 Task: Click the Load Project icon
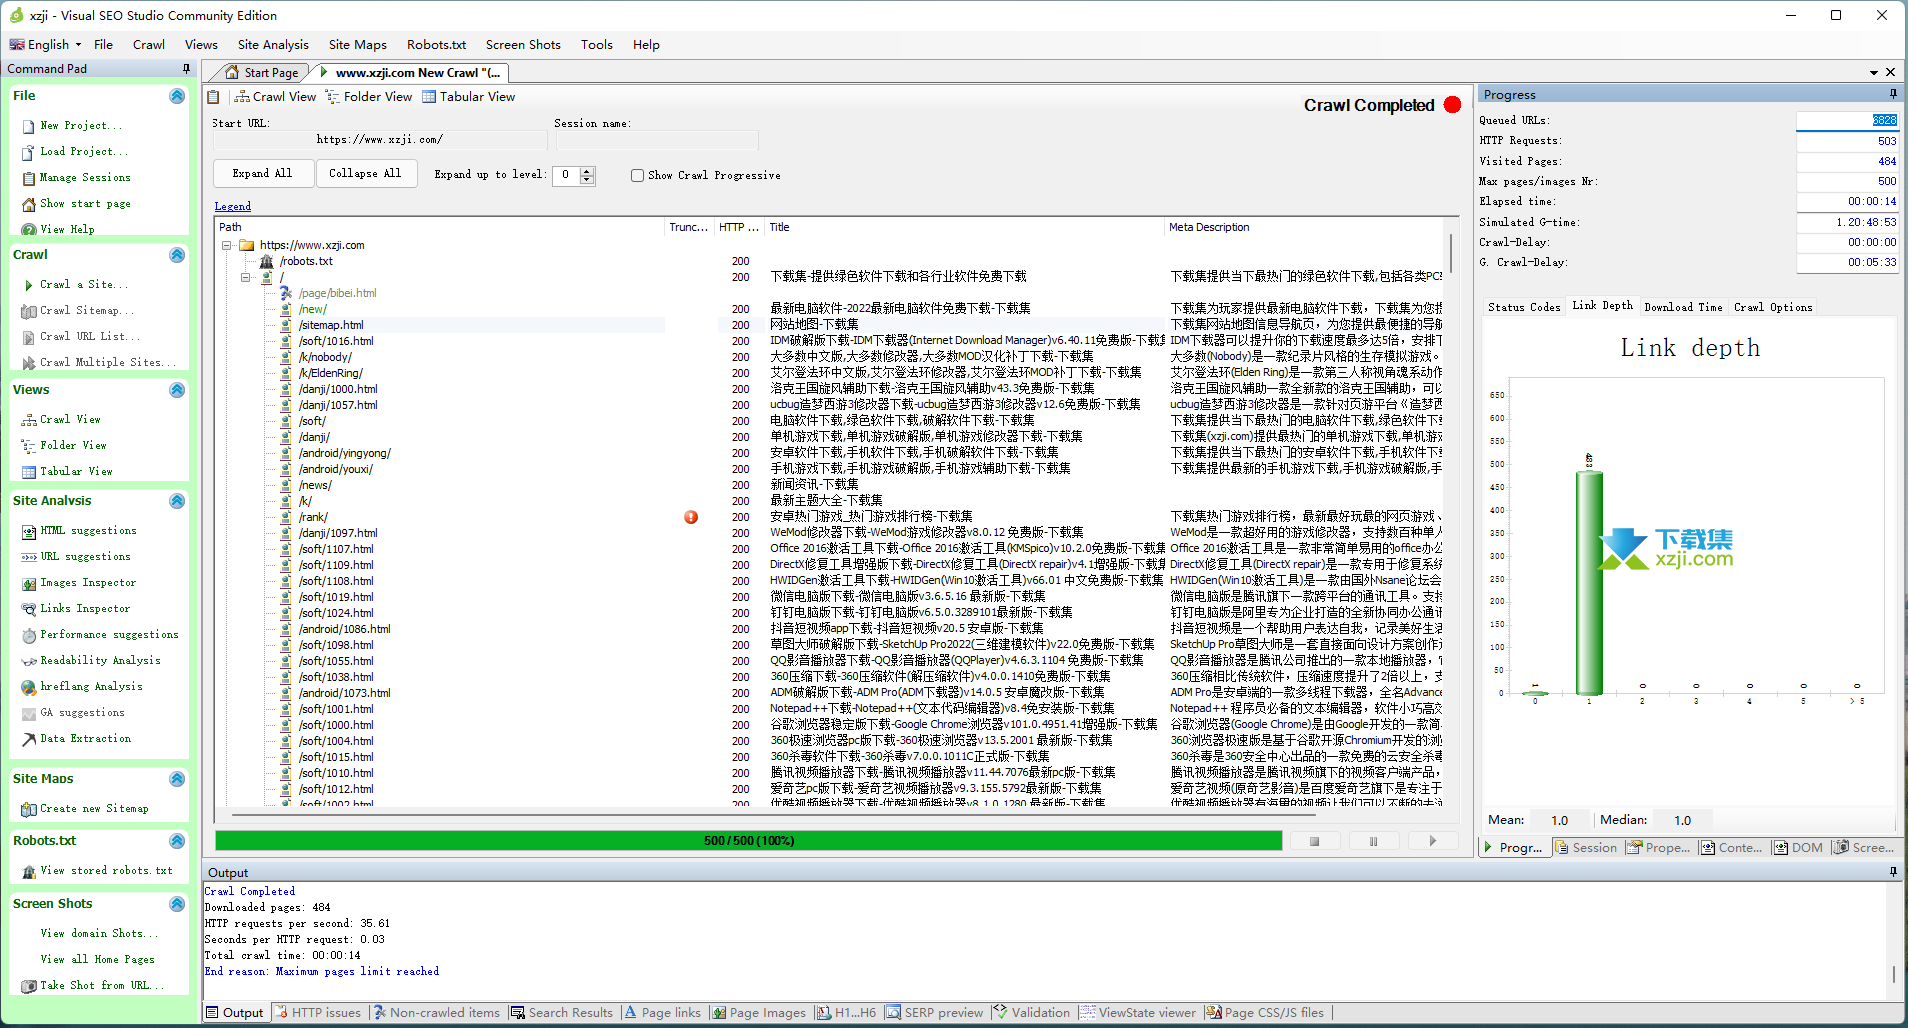click(x=28, y=152)
